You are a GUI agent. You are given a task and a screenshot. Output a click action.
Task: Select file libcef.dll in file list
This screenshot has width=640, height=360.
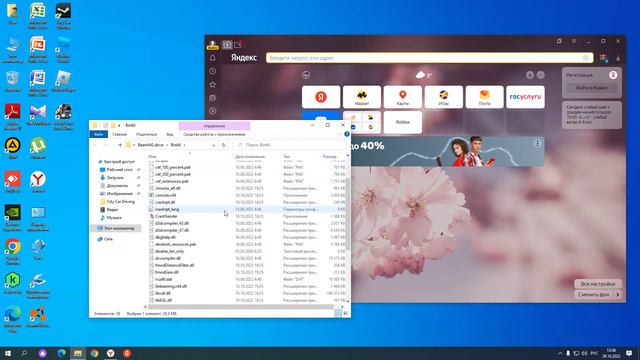pos(162,293)
